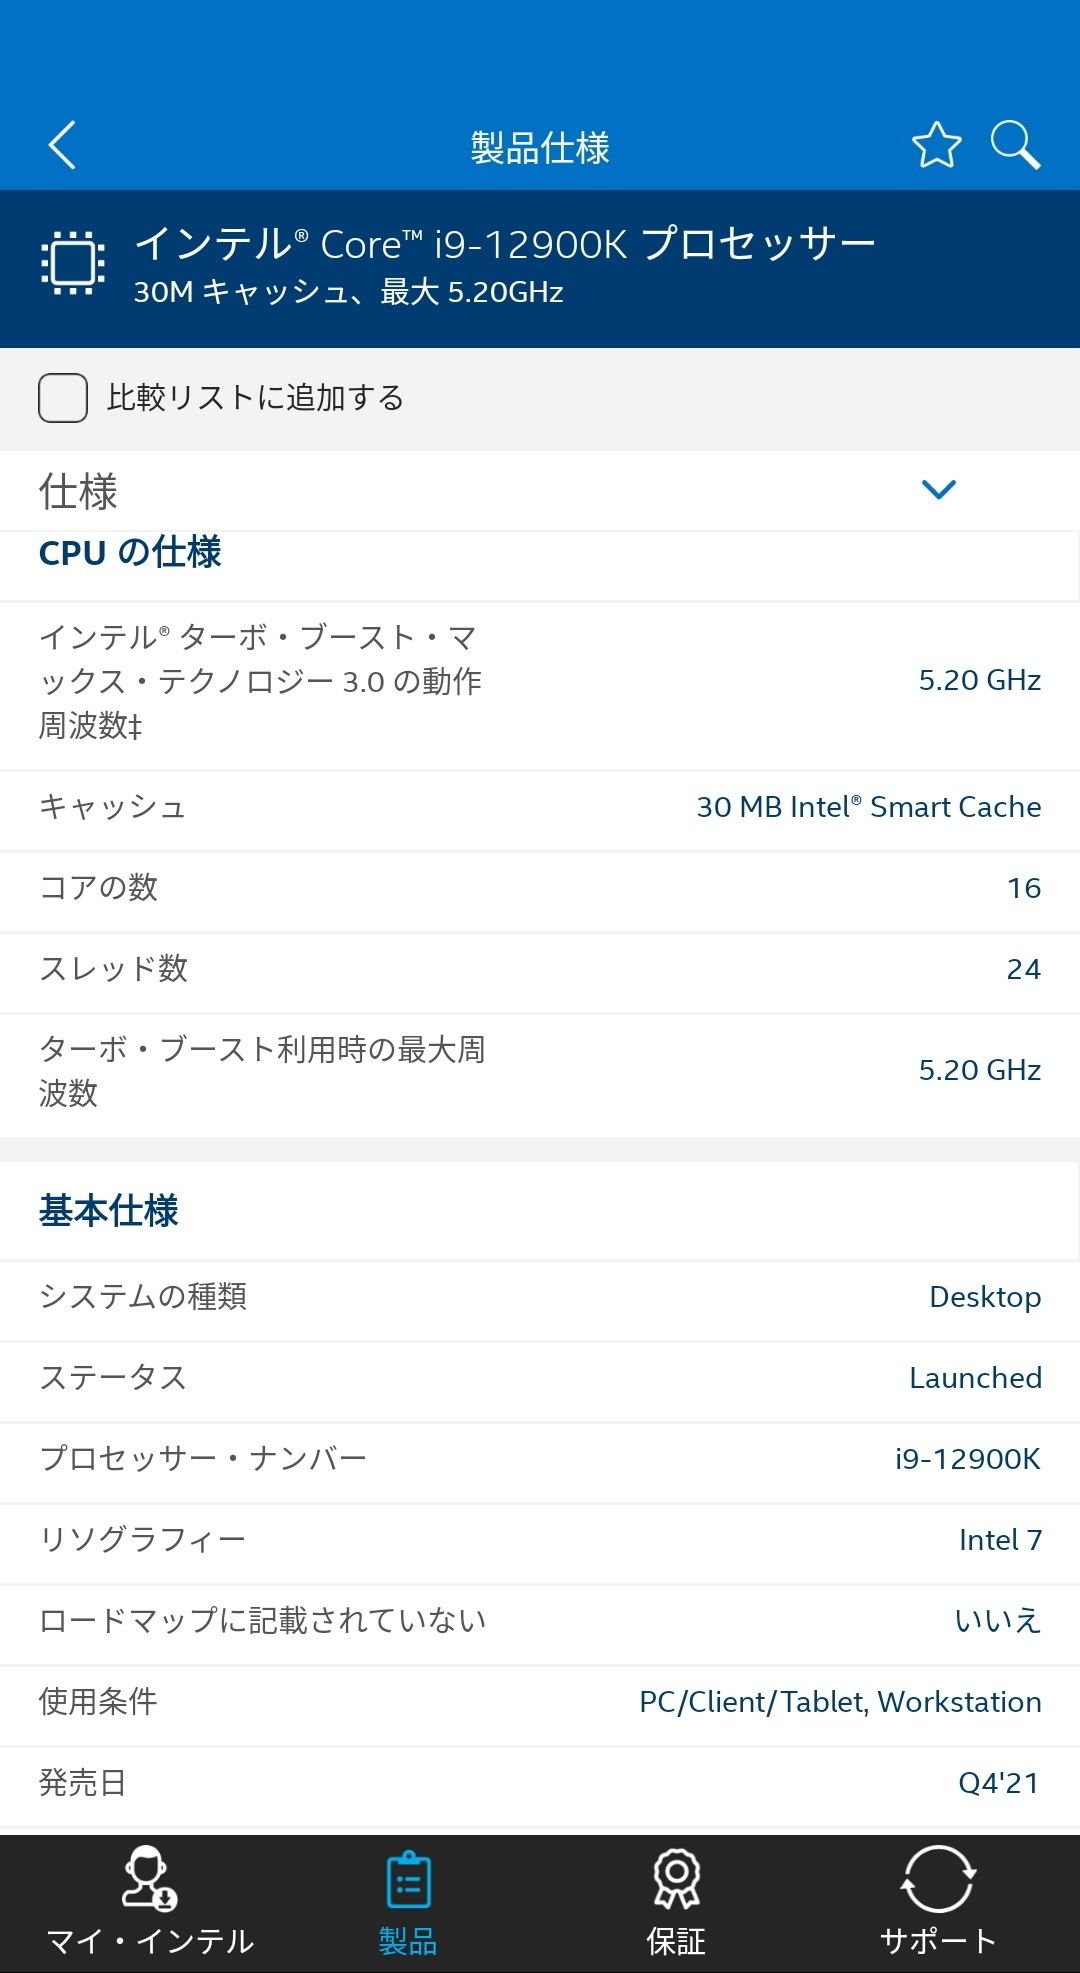Switch to the 保証 tab label
Image resolution: width=1080 pixels, height=1973 pixels.
[677, 1941]
